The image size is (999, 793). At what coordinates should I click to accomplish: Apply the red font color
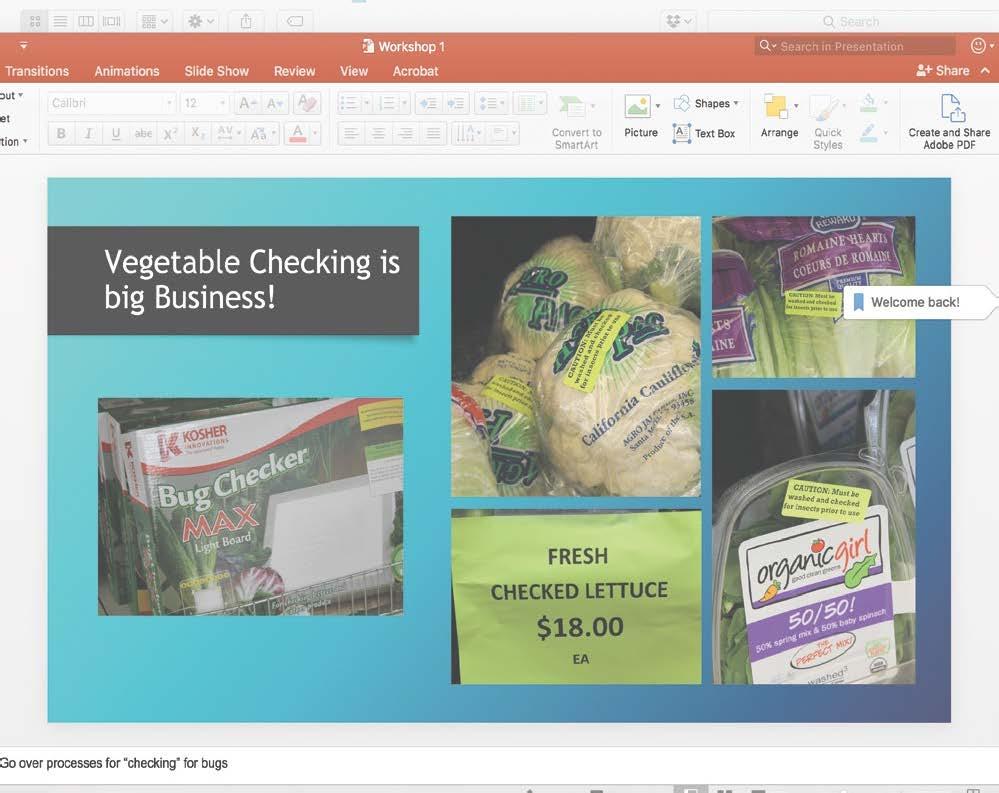(x=298, y=134)
